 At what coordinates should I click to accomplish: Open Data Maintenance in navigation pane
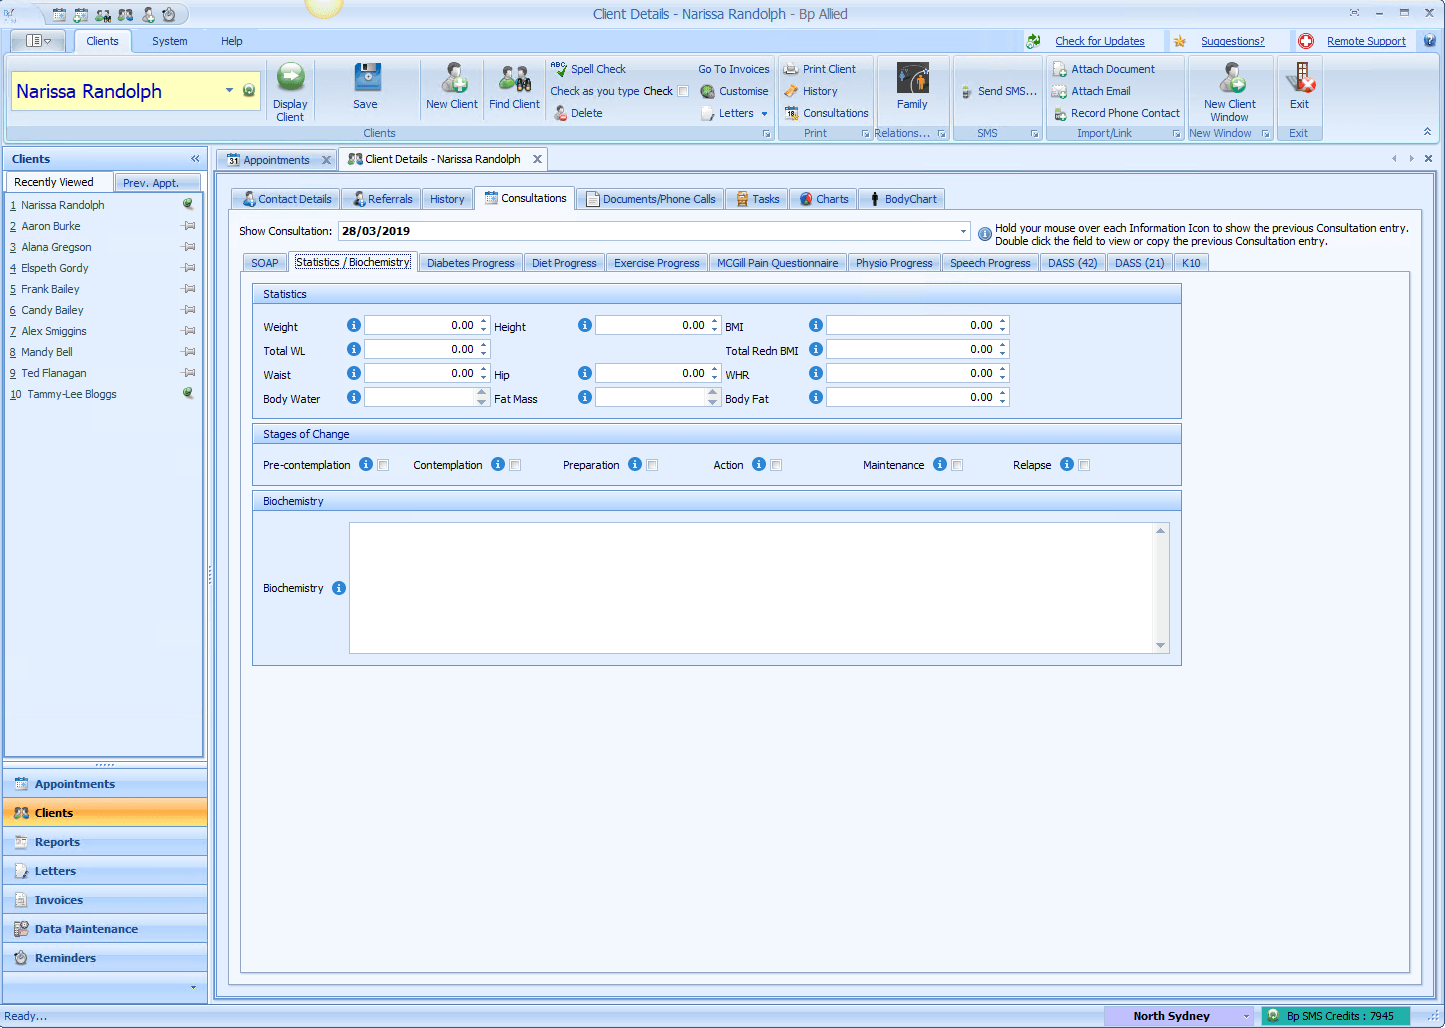coord(105,929)
